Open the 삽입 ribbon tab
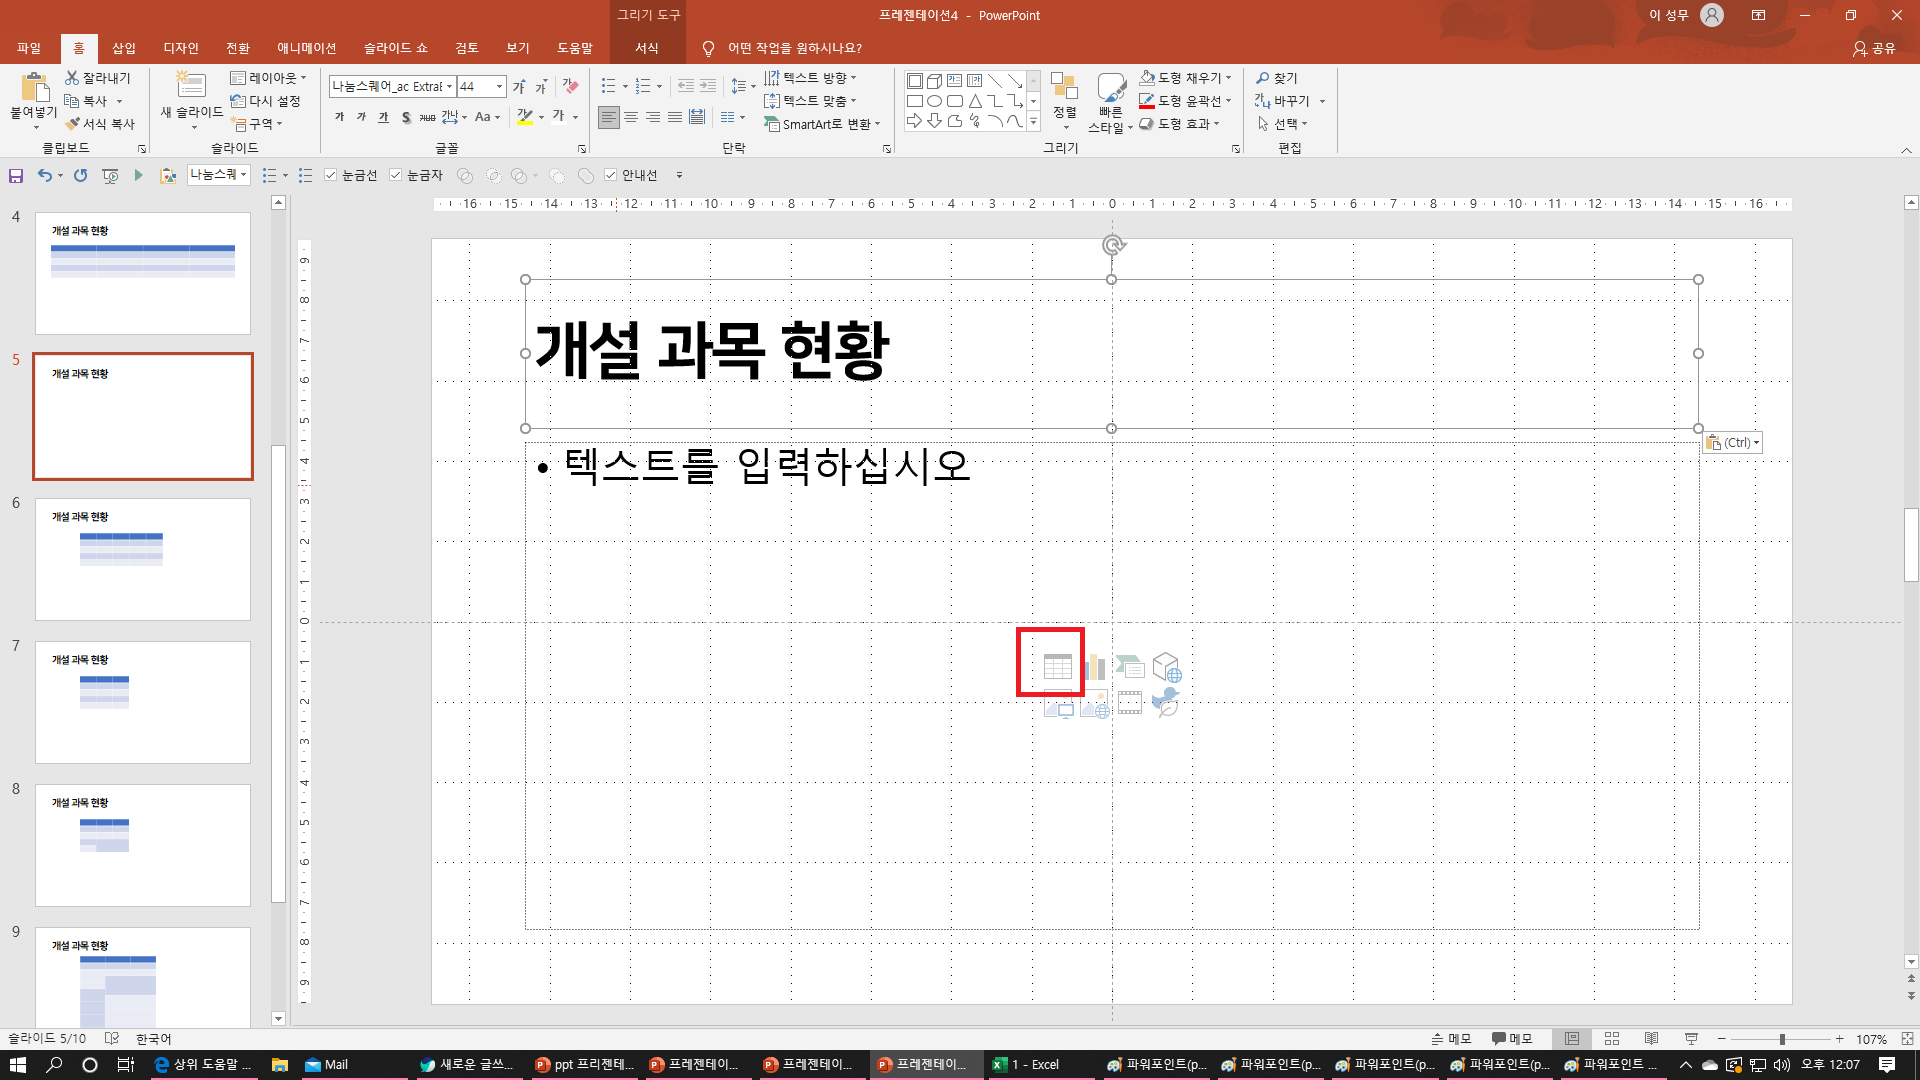1920x1080 pixels. click(x=124, y=48)
